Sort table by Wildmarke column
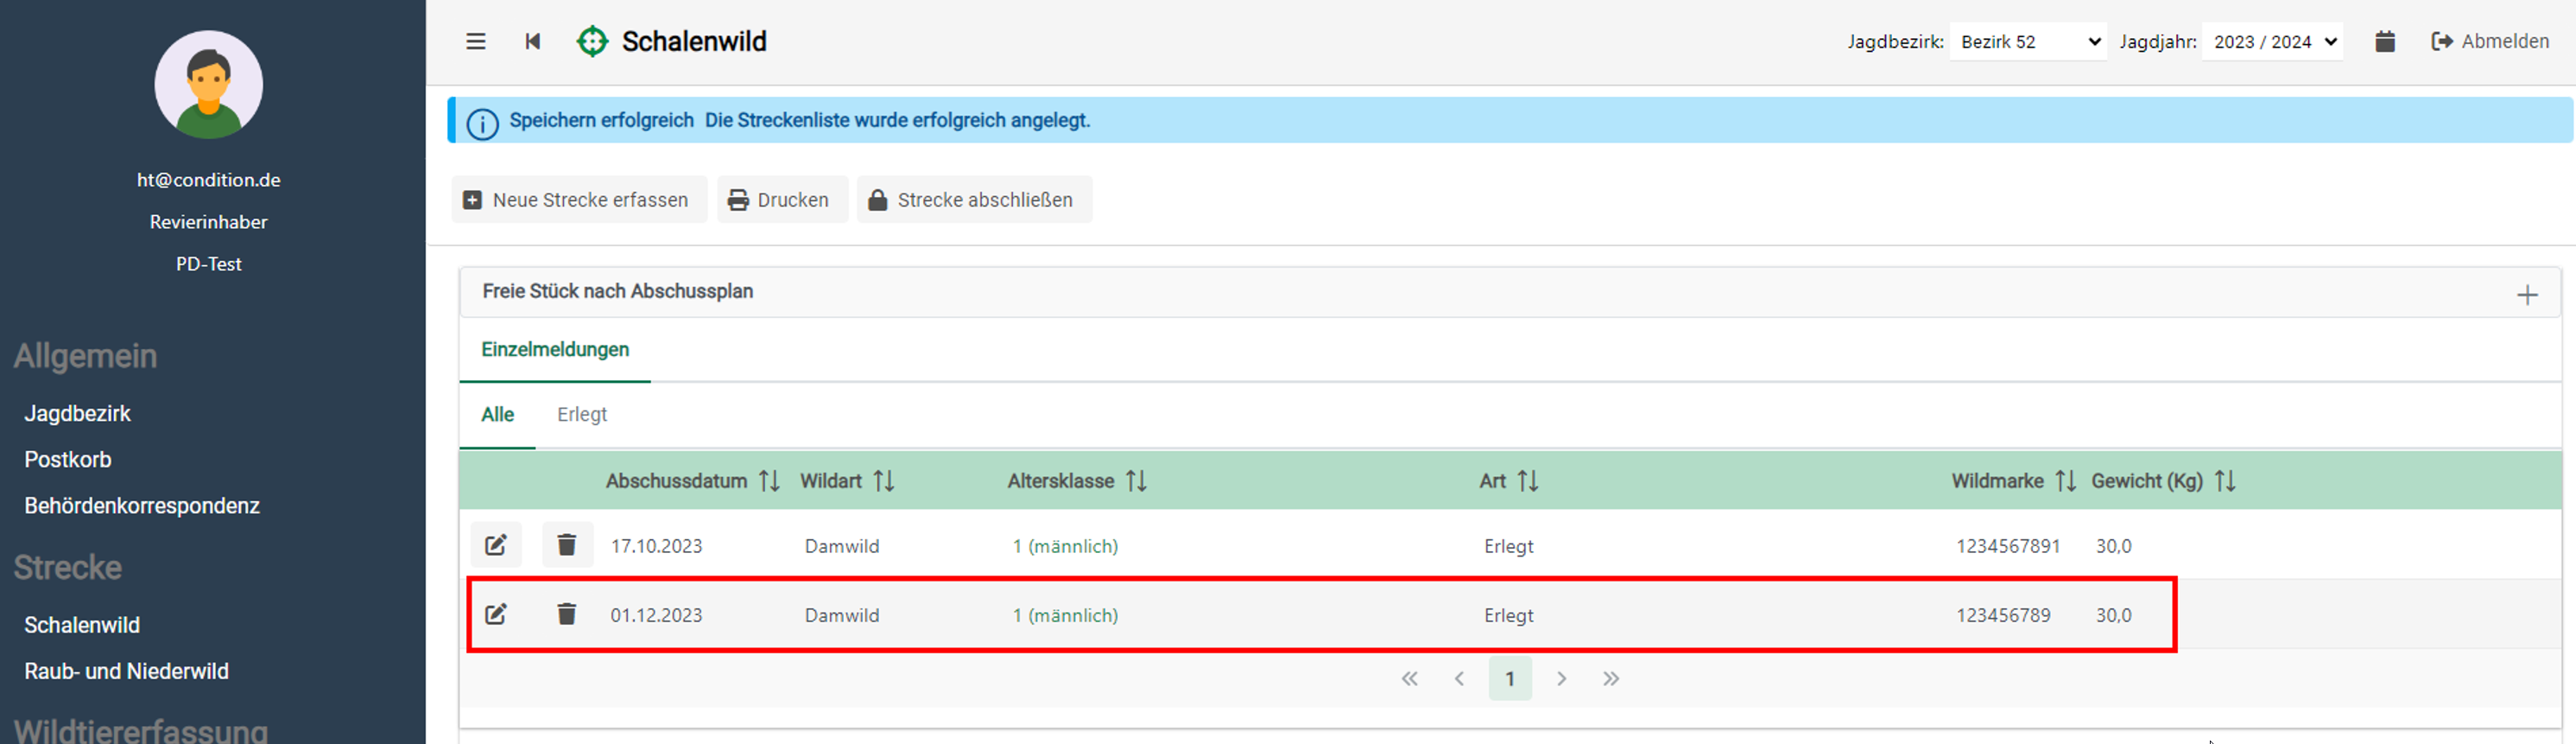 point(2065,481)
